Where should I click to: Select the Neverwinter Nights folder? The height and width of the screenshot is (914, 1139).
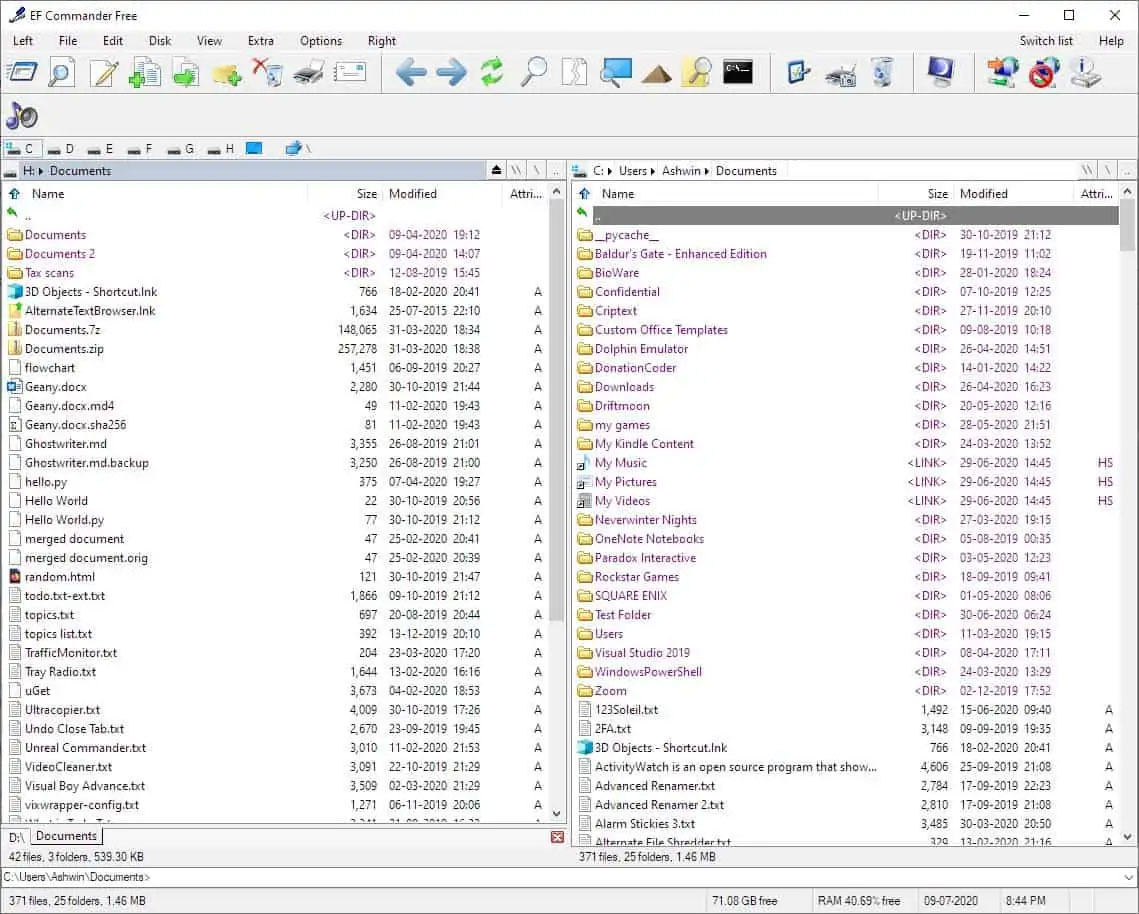click(x=645, y=519)
